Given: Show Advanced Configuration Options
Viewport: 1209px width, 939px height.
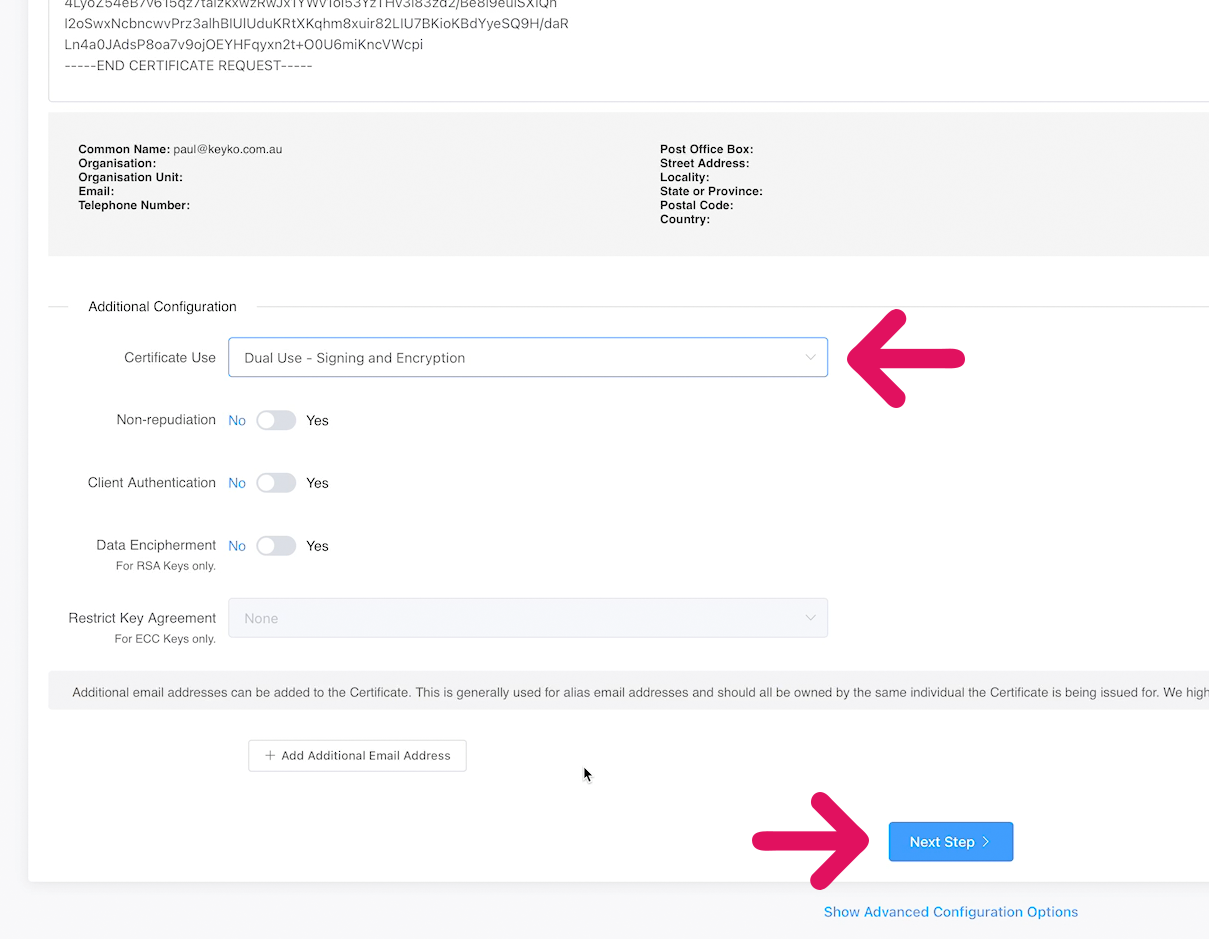Looking at the screenshot, I should pos(950,911).
